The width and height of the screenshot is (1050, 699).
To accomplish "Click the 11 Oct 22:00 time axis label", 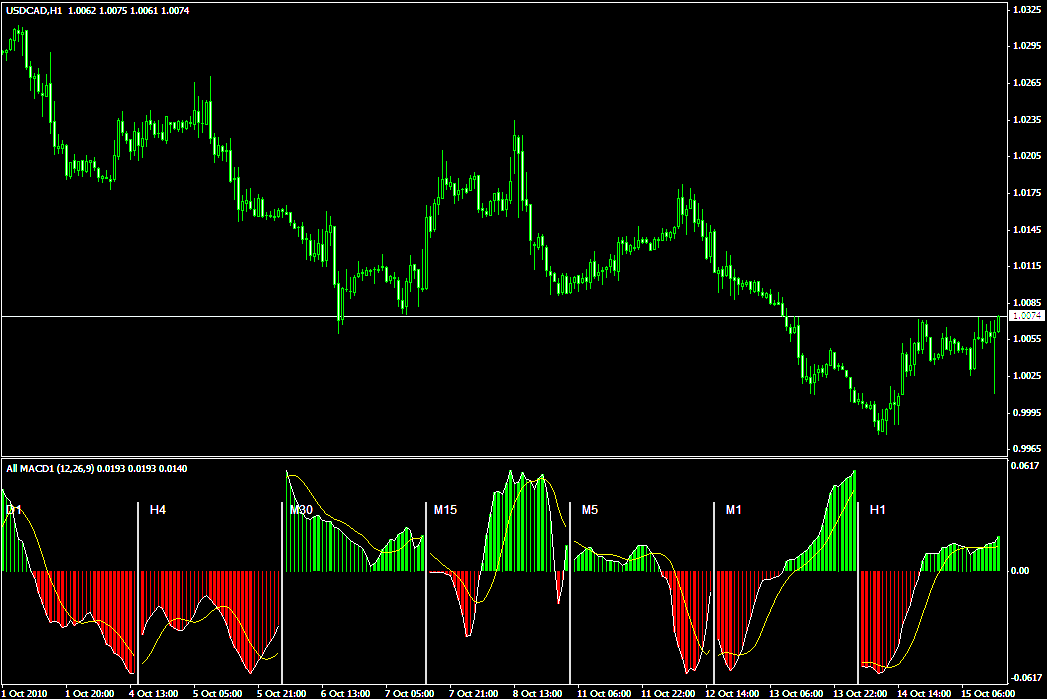I will pos(668,694).
